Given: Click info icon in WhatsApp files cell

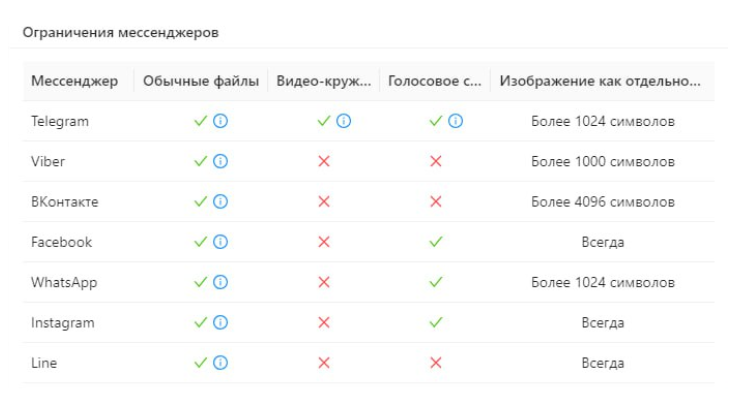Looking at the screenshot, I should pos(221,282).
